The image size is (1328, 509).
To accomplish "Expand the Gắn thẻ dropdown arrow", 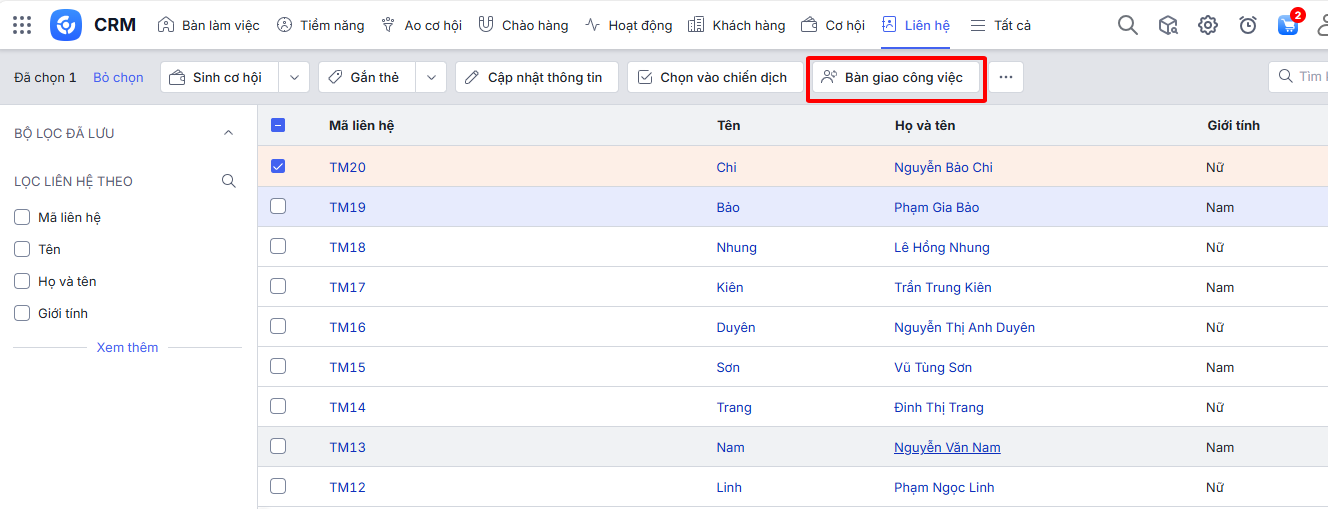I will tap(431, 77).
